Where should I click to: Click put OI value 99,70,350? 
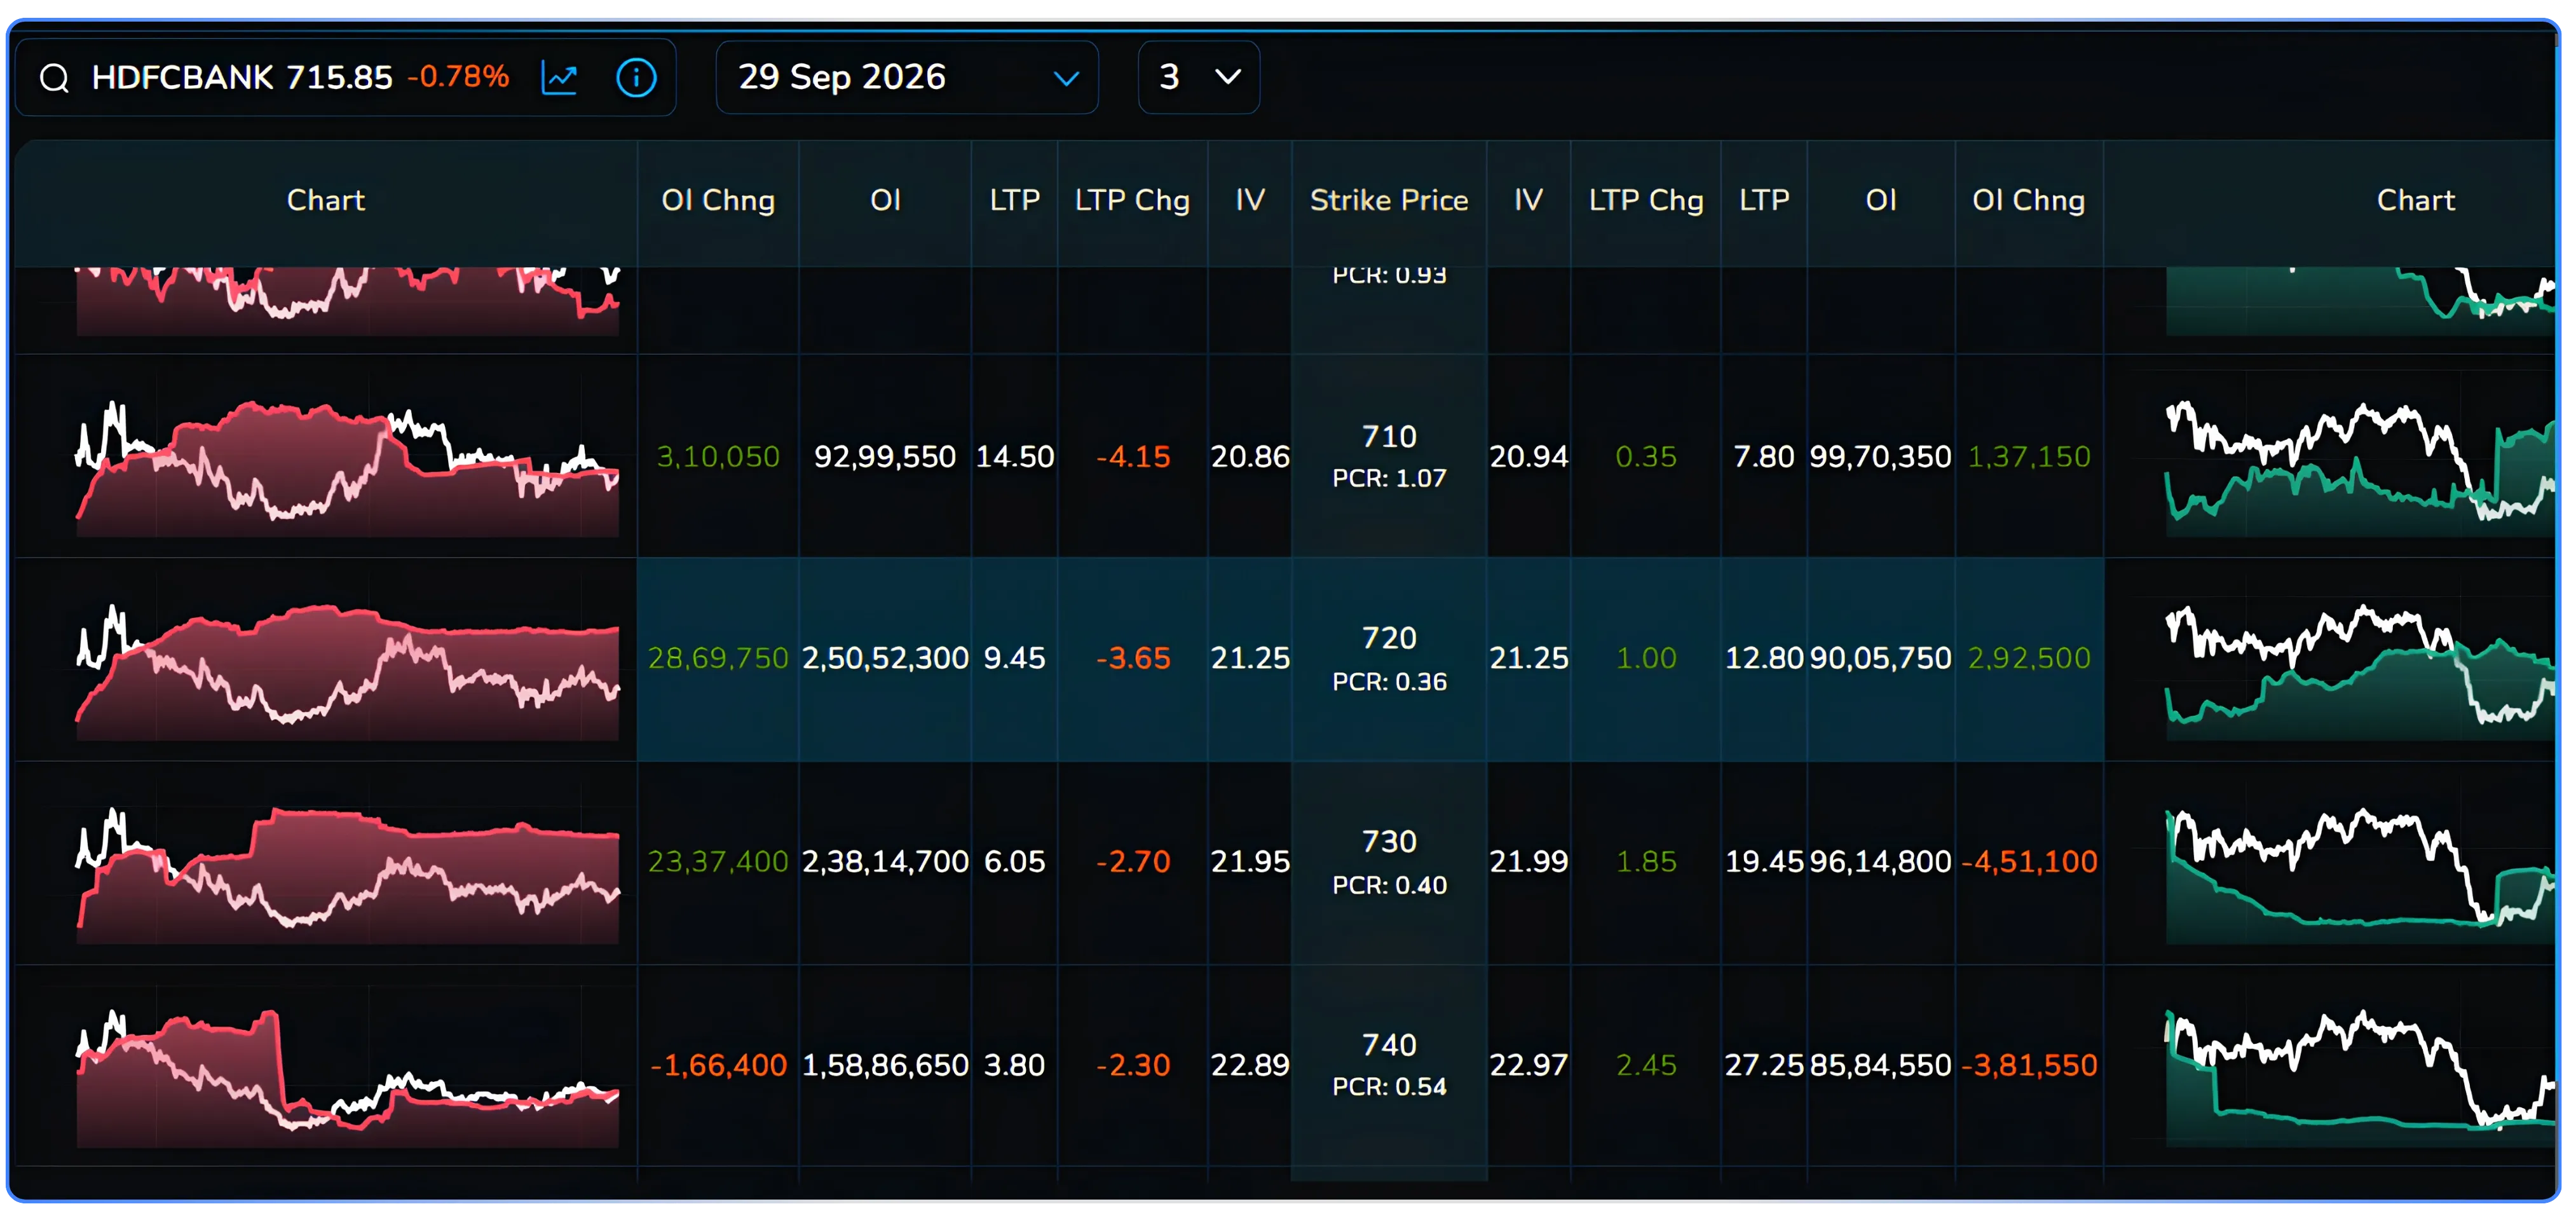(x=1880, y=457)
